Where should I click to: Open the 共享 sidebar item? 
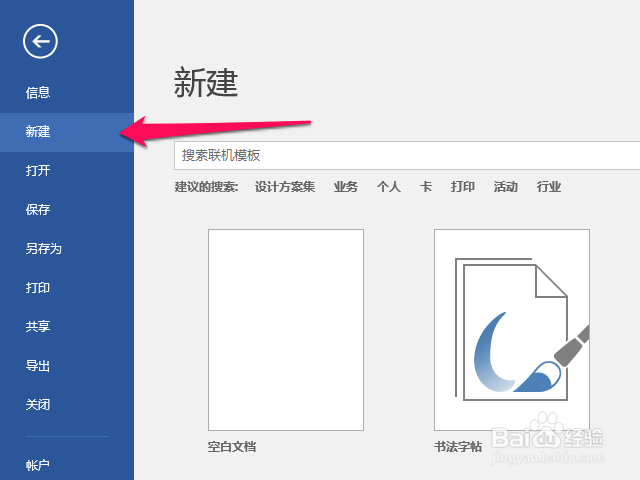38,327
